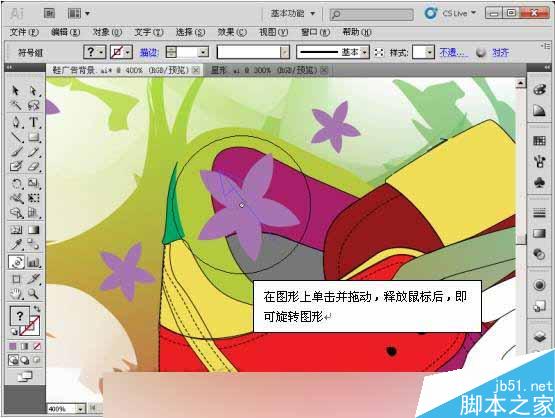
Task: Select the Gradient tool
Action: pos(33,230)
